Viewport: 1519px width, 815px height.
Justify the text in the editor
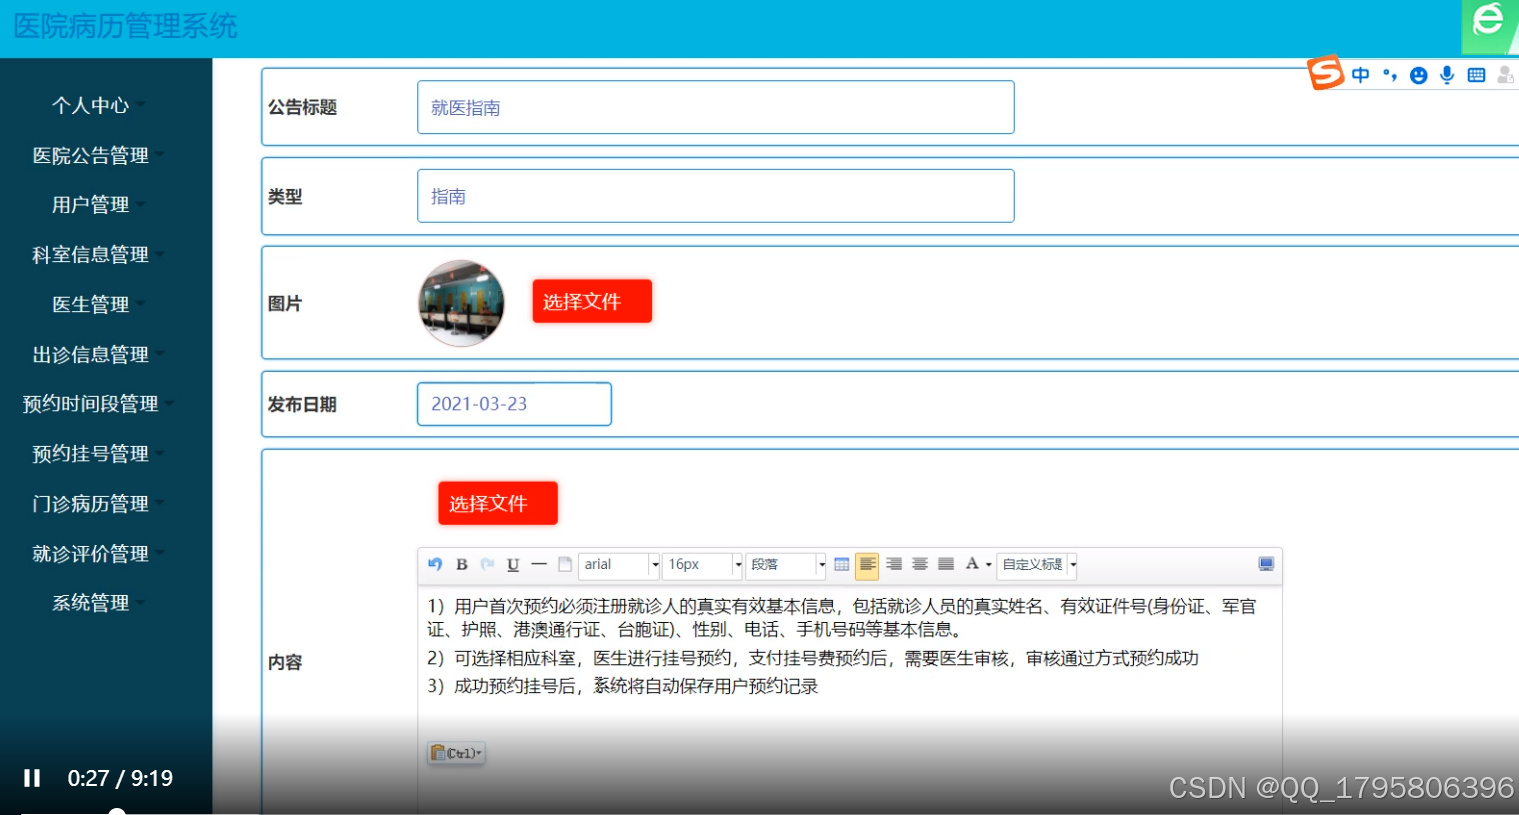point(946,564)
